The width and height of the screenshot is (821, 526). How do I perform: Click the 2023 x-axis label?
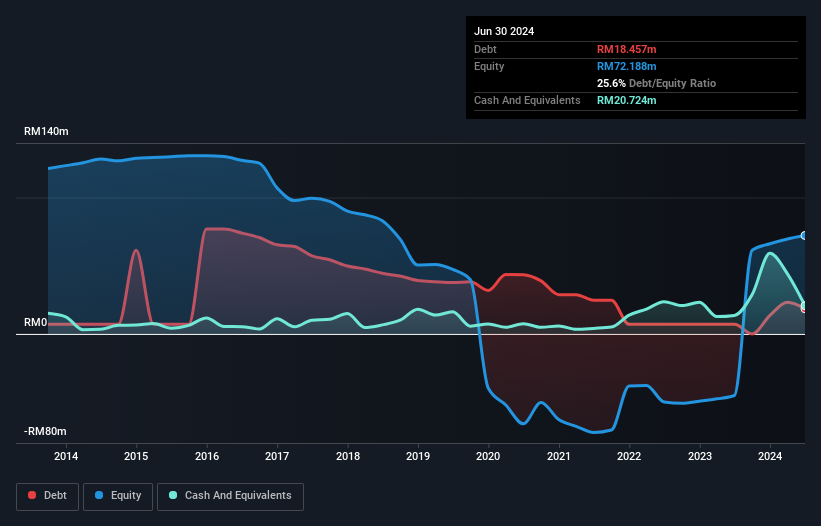point(700,456)
